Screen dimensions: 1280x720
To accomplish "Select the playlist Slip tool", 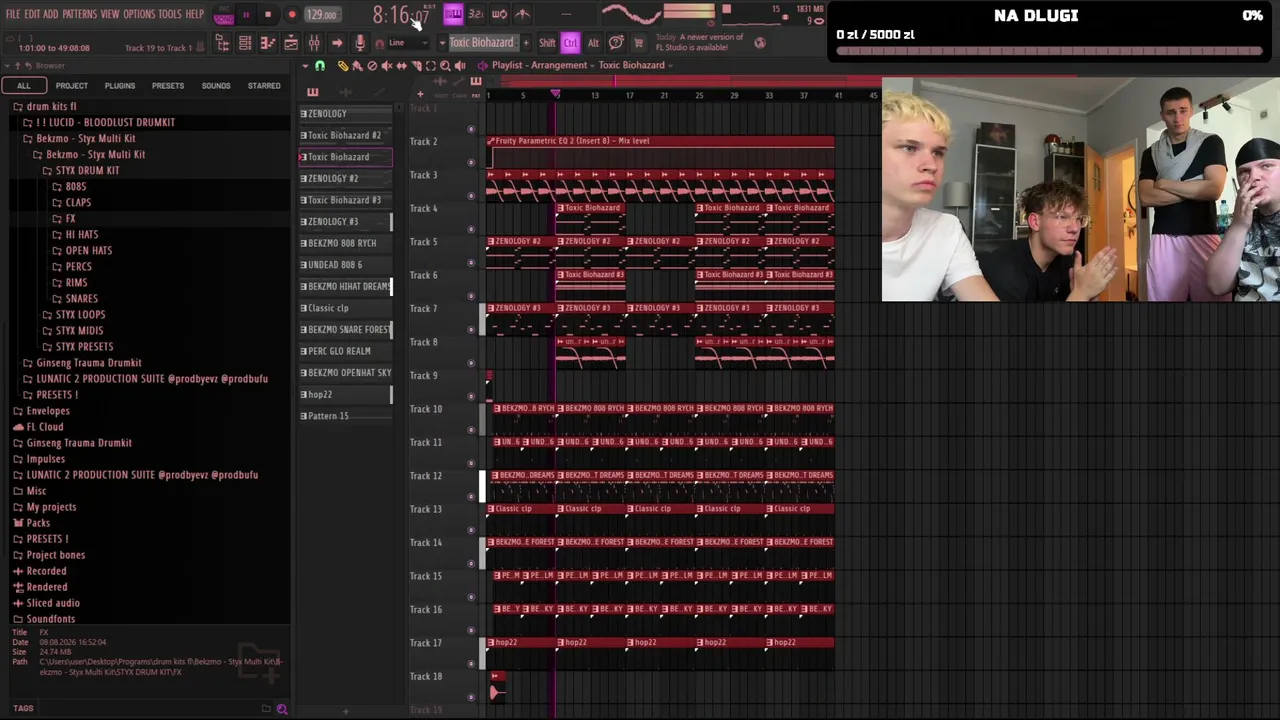I will [401, 66].
